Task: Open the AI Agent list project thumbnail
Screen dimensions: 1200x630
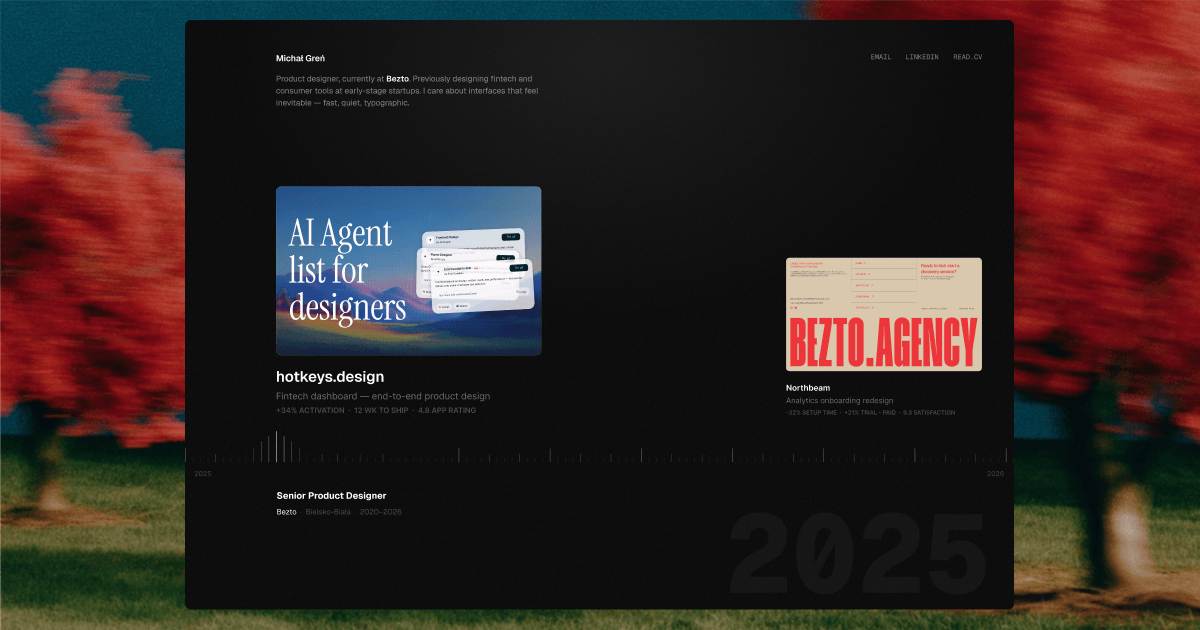Action: (x=409, y=271)
